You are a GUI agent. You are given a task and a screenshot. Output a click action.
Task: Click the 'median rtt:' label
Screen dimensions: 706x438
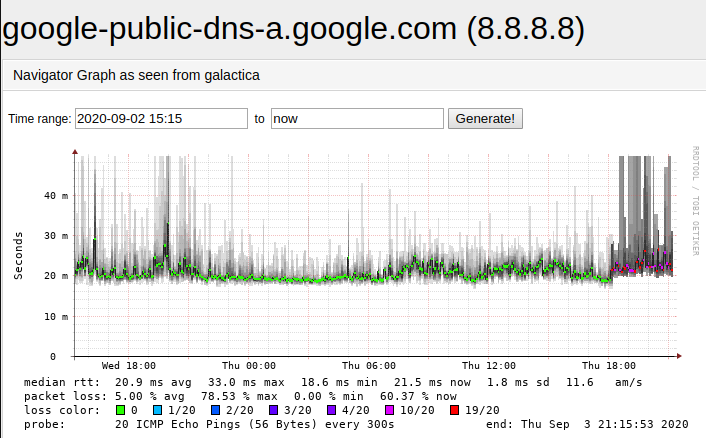pyautogui.click(x=62, y=383)
